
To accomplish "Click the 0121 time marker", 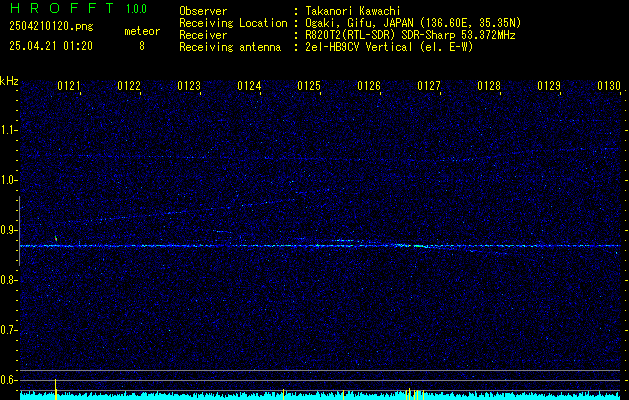I will [69, 86].
